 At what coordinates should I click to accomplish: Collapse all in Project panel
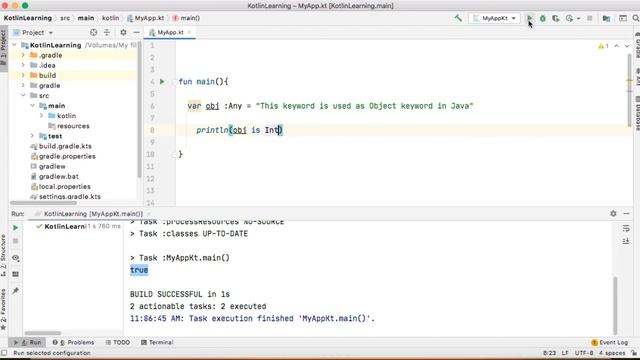pyautogui.click(x=107, y=32)
